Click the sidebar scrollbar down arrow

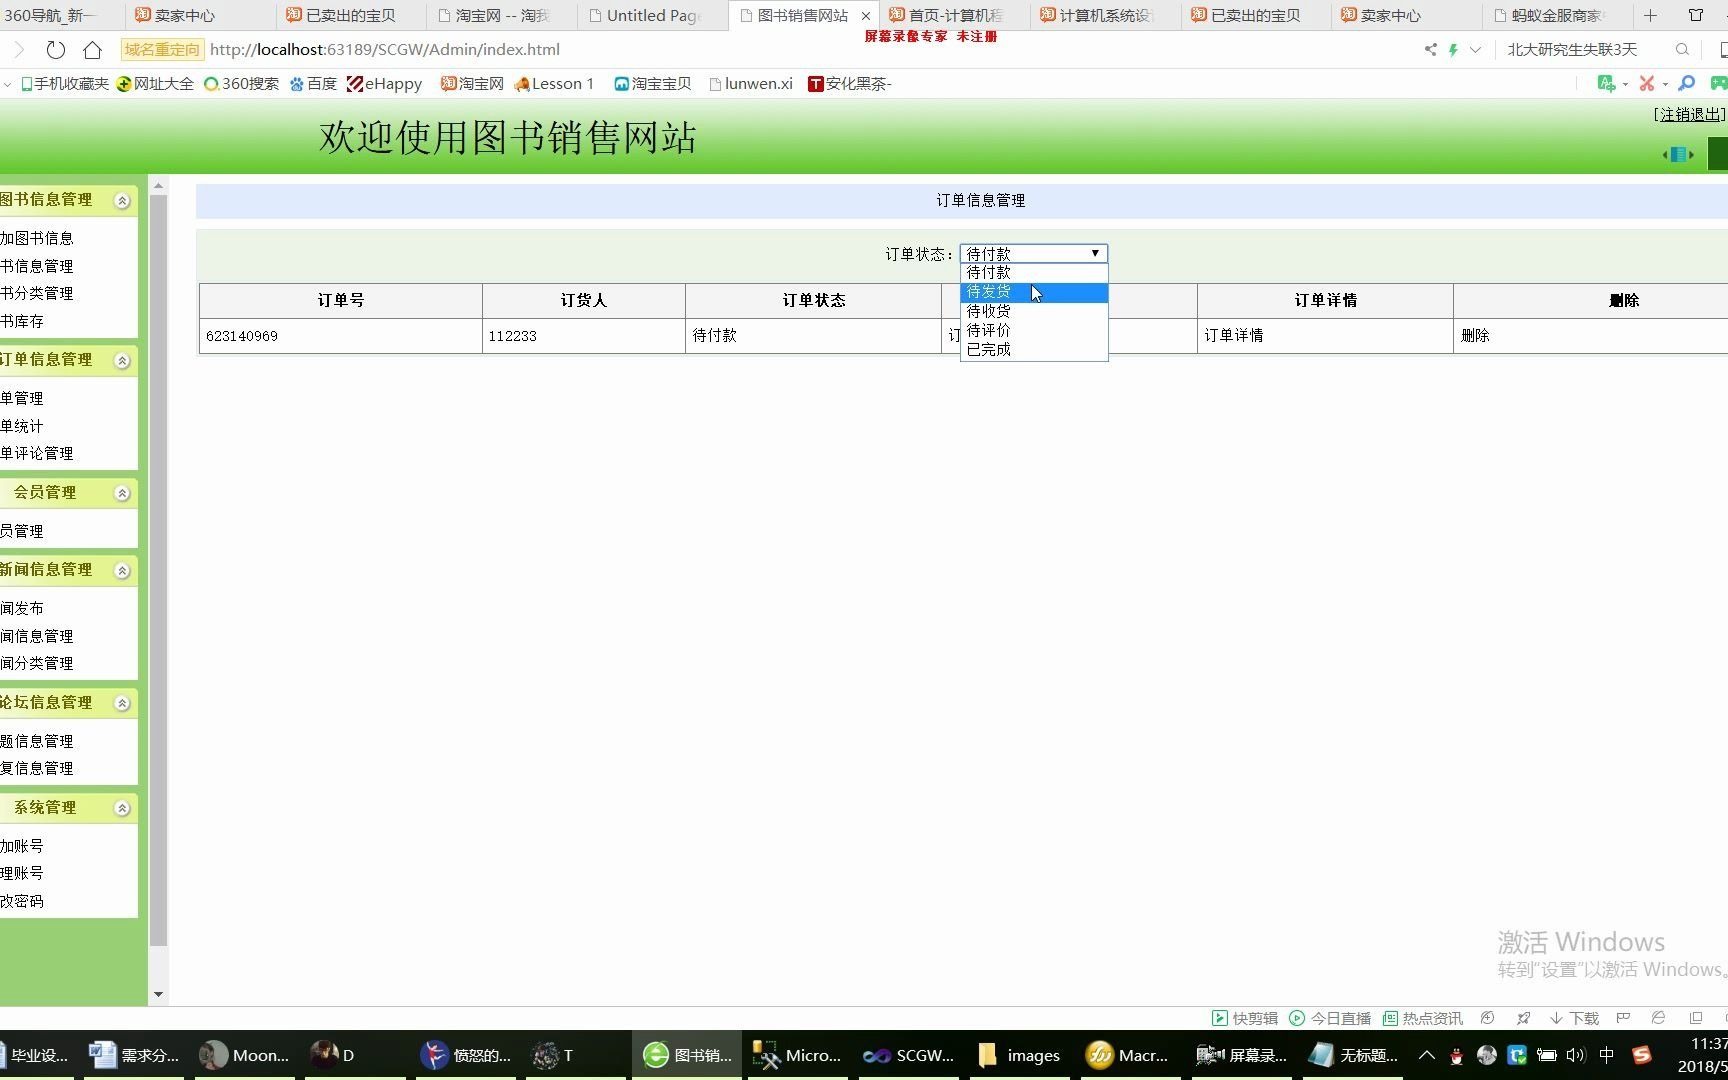[x=158, y=994]
